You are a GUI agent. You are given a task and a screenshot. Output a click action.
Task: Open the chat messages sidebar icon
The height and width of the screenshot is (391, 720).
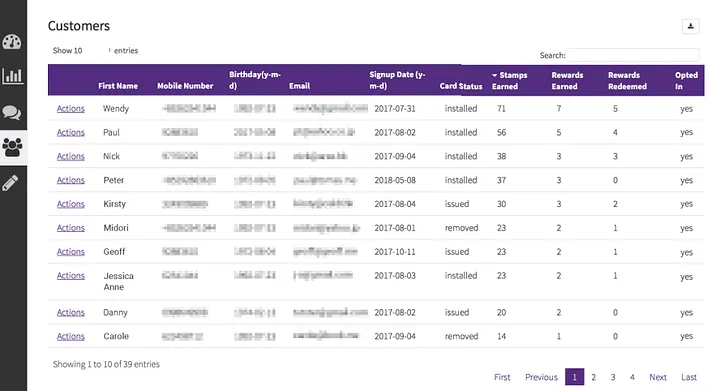pos(12,112)
